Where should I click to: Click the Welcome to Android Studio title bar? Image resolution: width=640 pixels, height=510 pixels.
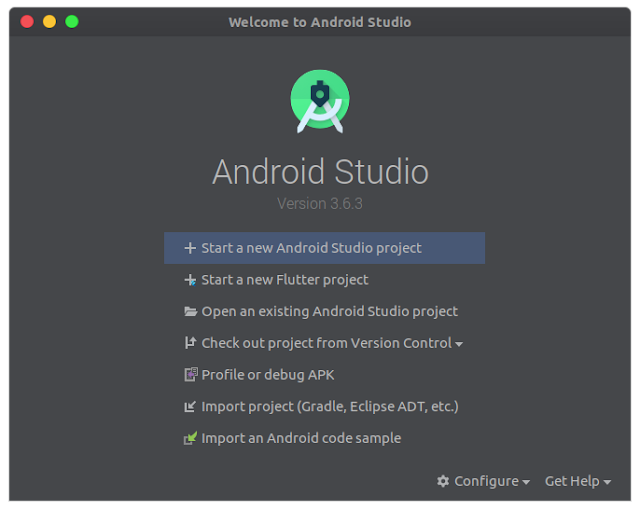pyautogui.click(x=320, y=22)
